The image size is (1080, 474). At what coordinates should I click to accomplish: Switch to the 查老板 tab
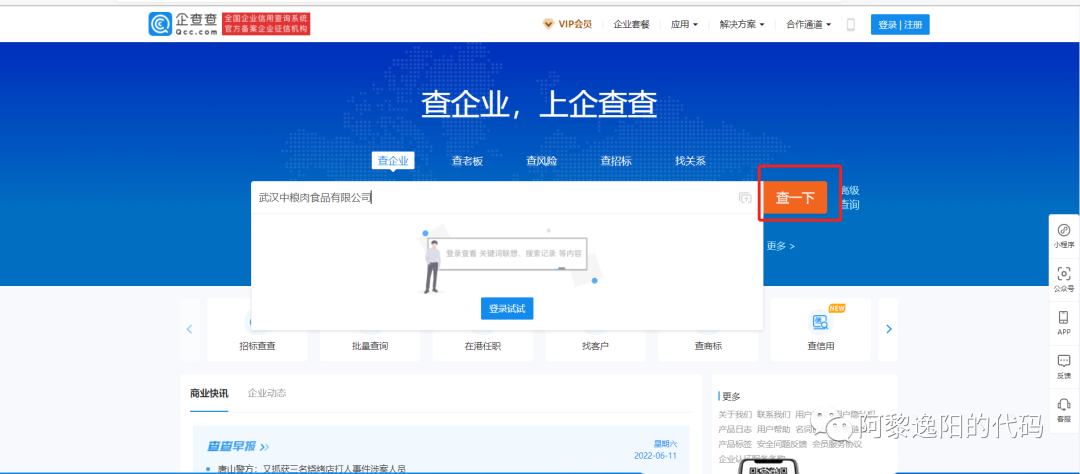468,161
